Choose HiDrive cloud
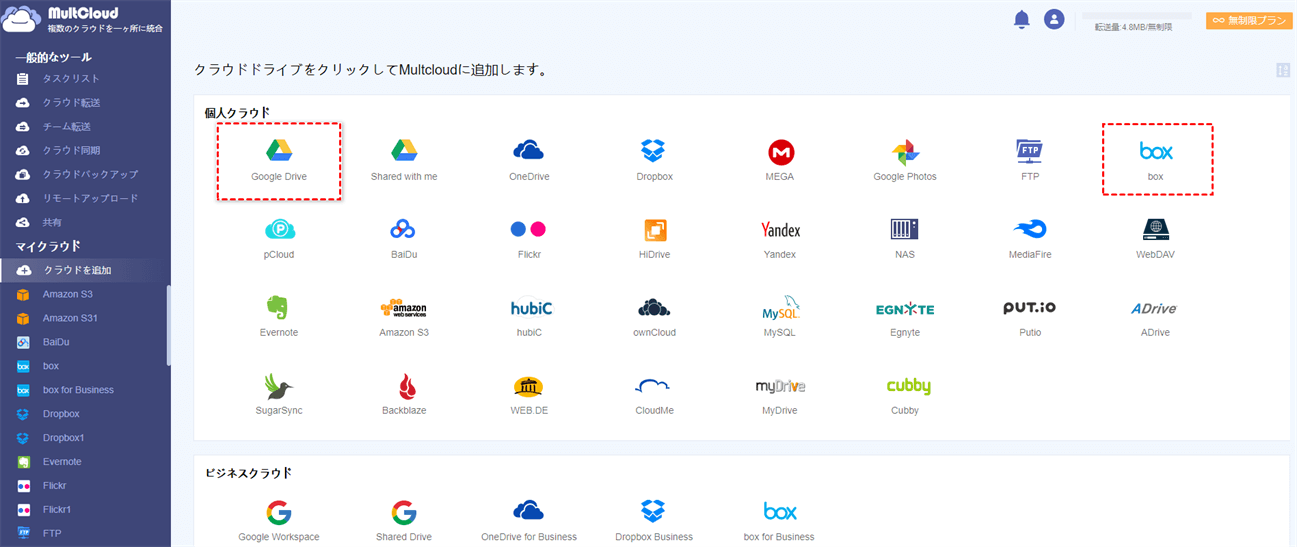This screenshot has height=547, width=1297. pyautogui.click(x=654, y=239)
